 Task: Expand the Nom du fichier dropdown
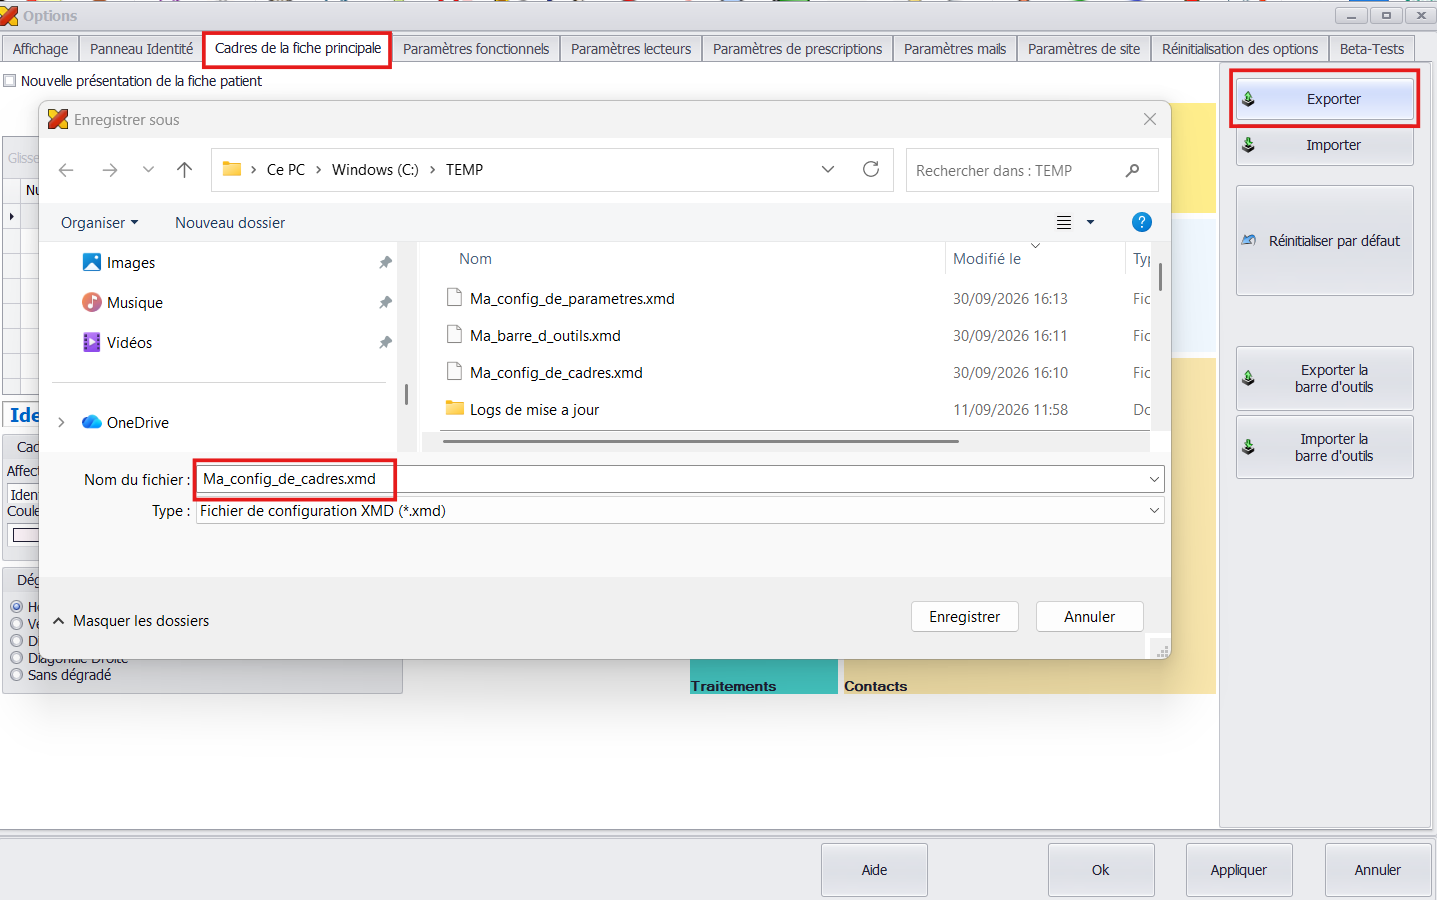coord(1154,479)
